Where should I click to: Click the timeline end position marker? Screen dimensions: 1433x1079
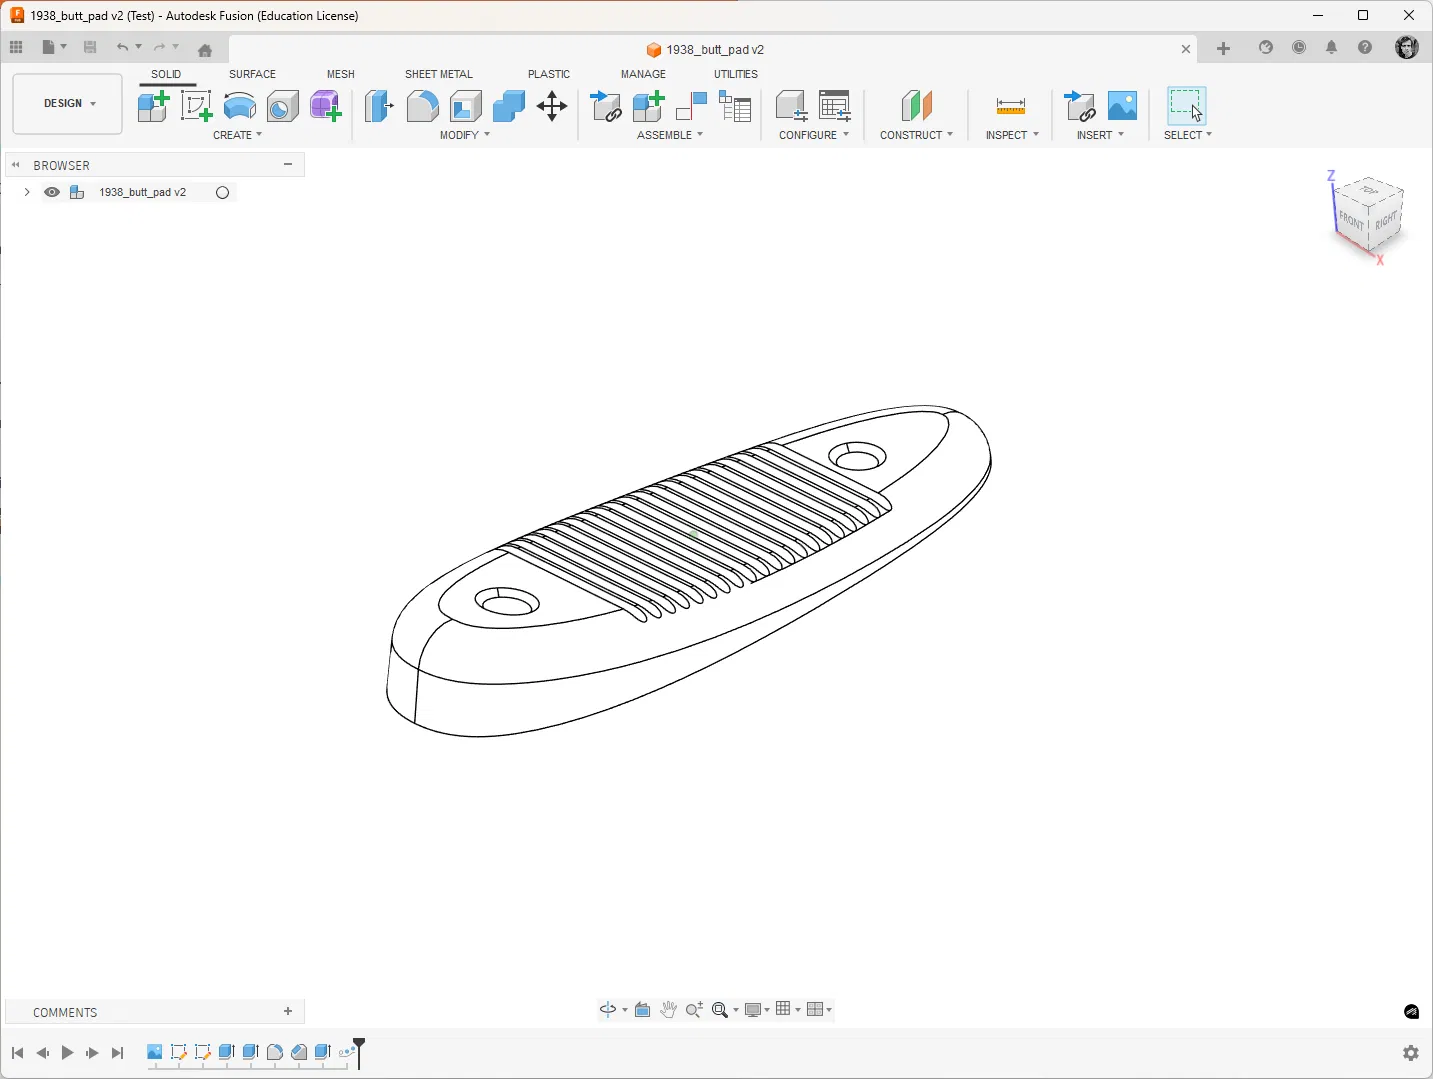(x=360, y=1052)
